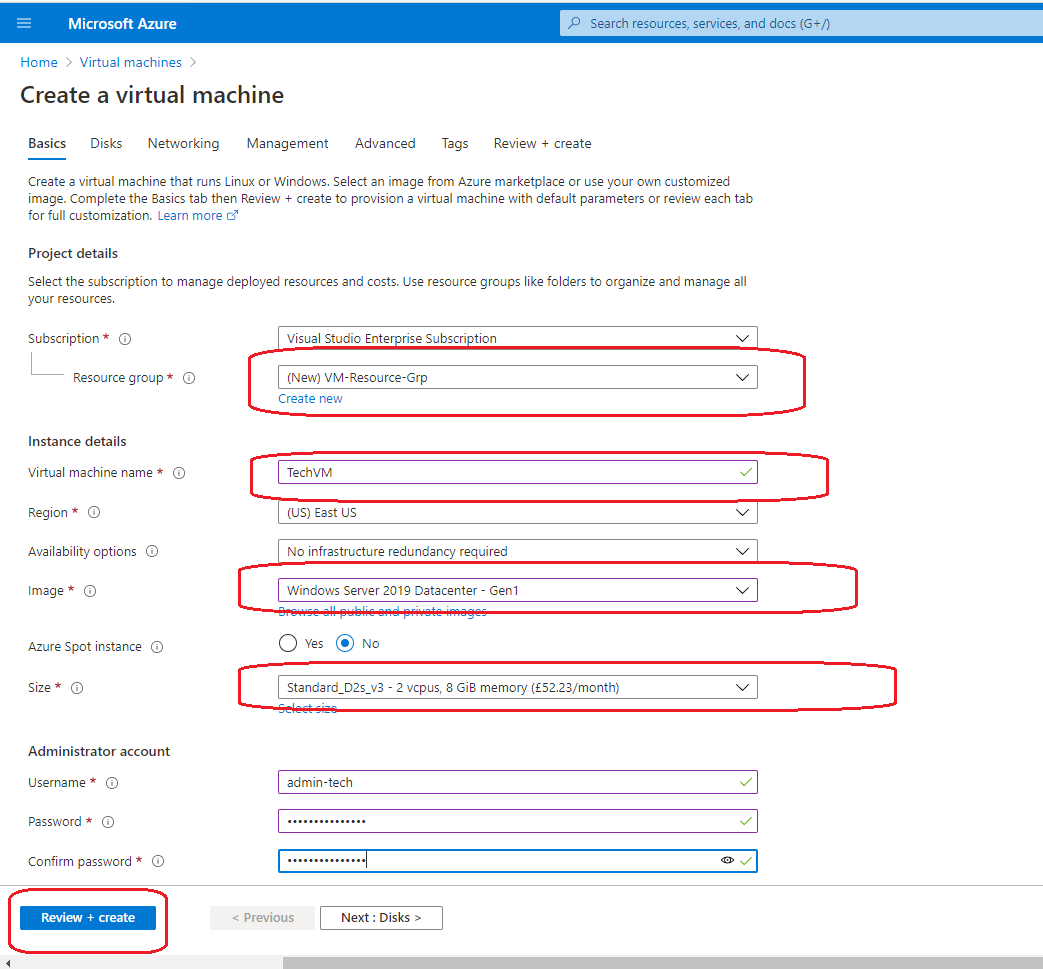Show info tooltip for Resource group
The image size is (1043, 969).
190,378
